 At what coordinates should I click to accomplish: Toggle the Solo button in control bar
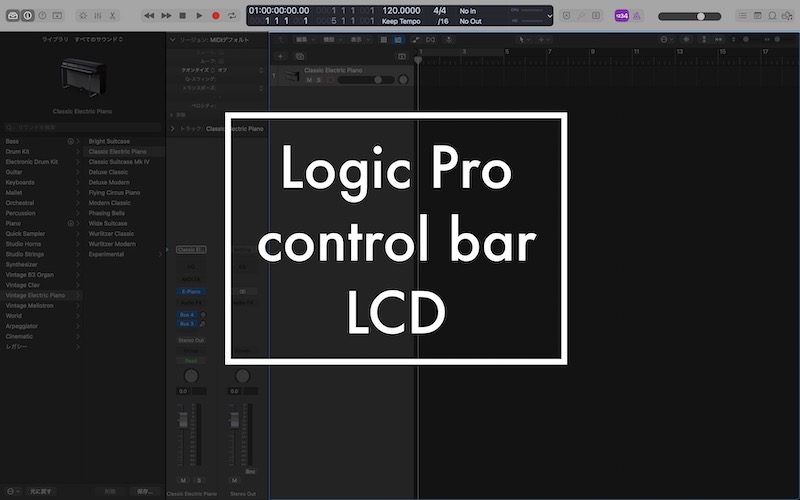[596, 16]
